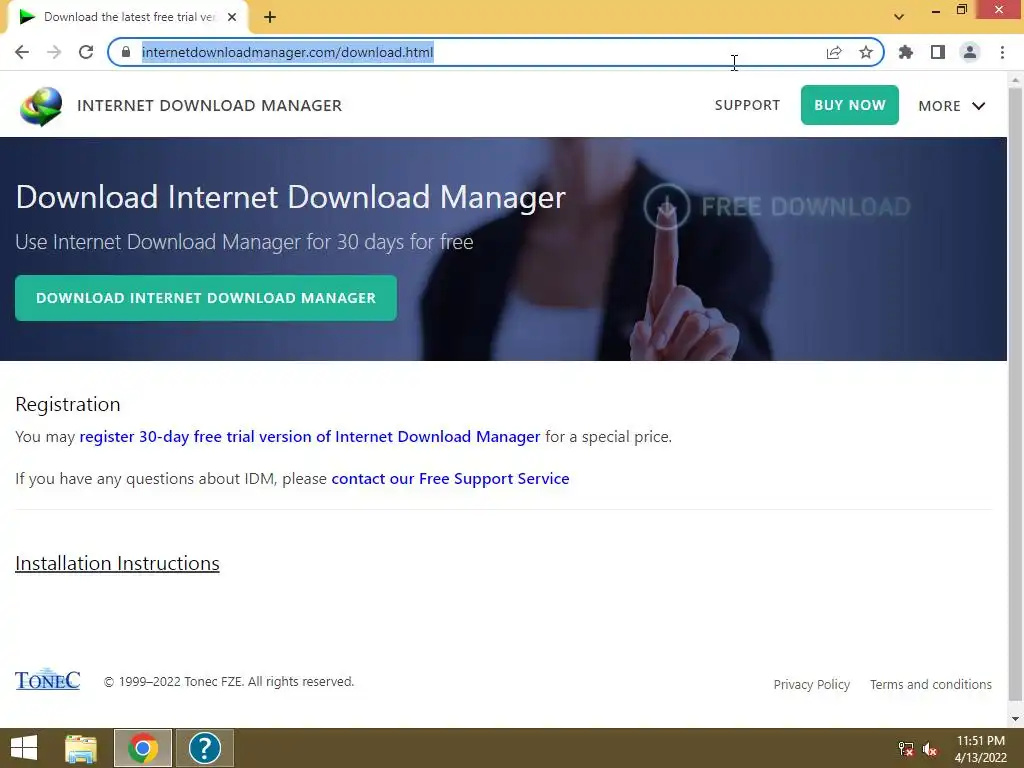Click 'Use Internet Download Manager for 30 days' text
Viewport: 1024px width, 768px height.
coord(244,242)
